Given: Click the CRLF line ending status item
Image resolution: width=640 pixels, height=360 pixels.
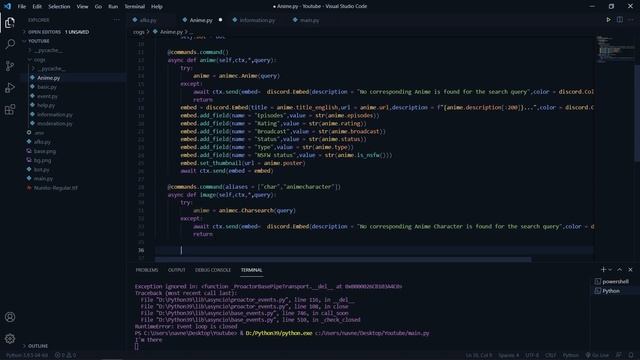Looking at the screenshot, I should click(550, 355).
